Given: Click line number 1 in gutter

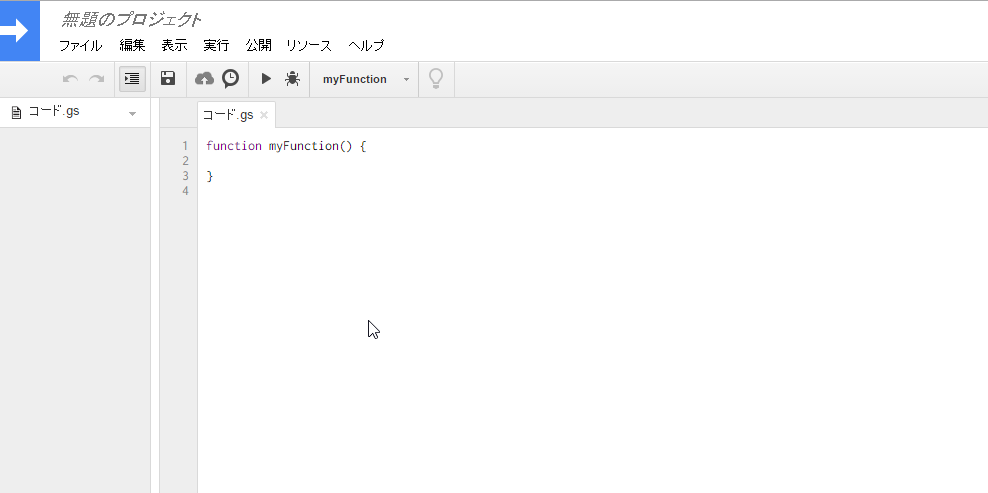Looking at the screenshot, I should pyautogui.click(x=185, y=146).
